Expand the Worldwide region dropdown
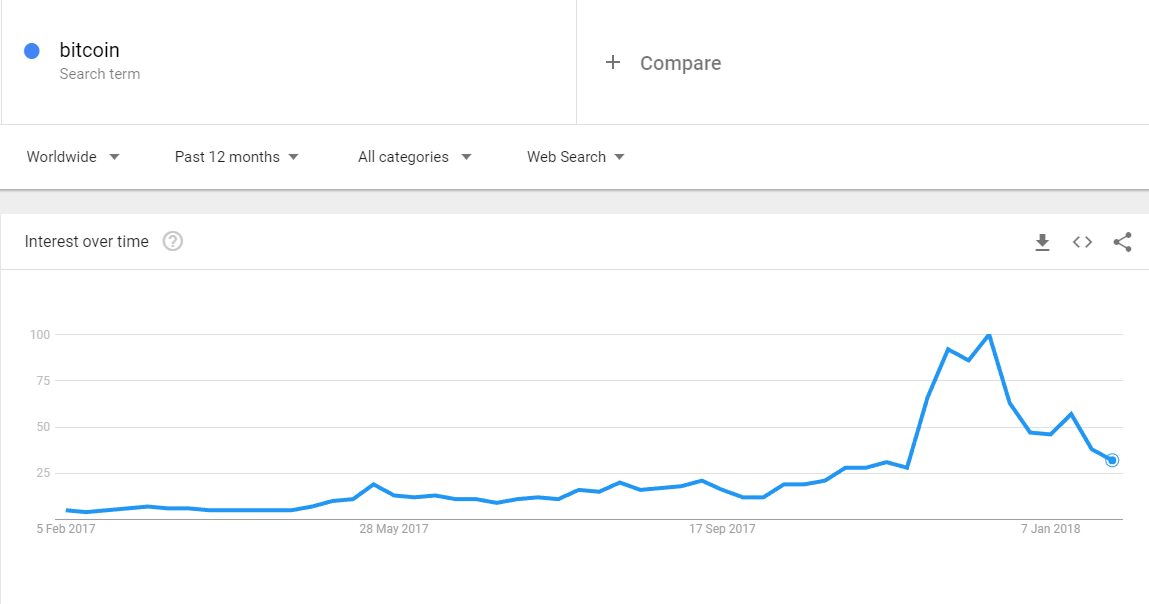The image size is (1149, 604). [73, 157]
